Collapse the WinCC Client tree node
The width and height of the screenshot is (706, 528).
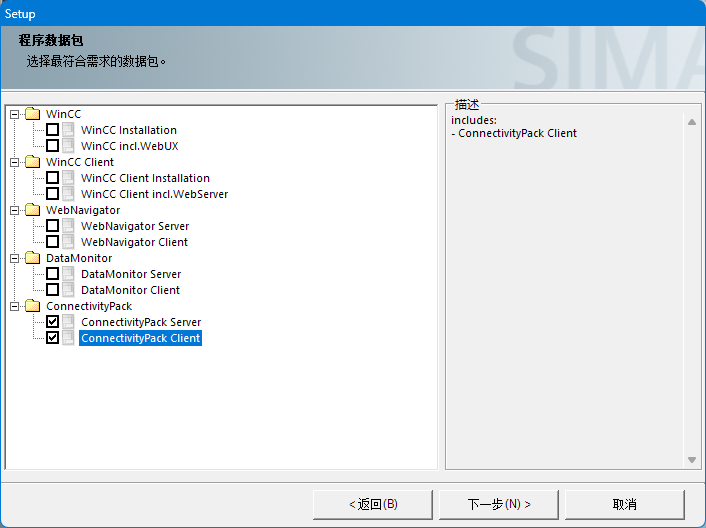[14, 162]
